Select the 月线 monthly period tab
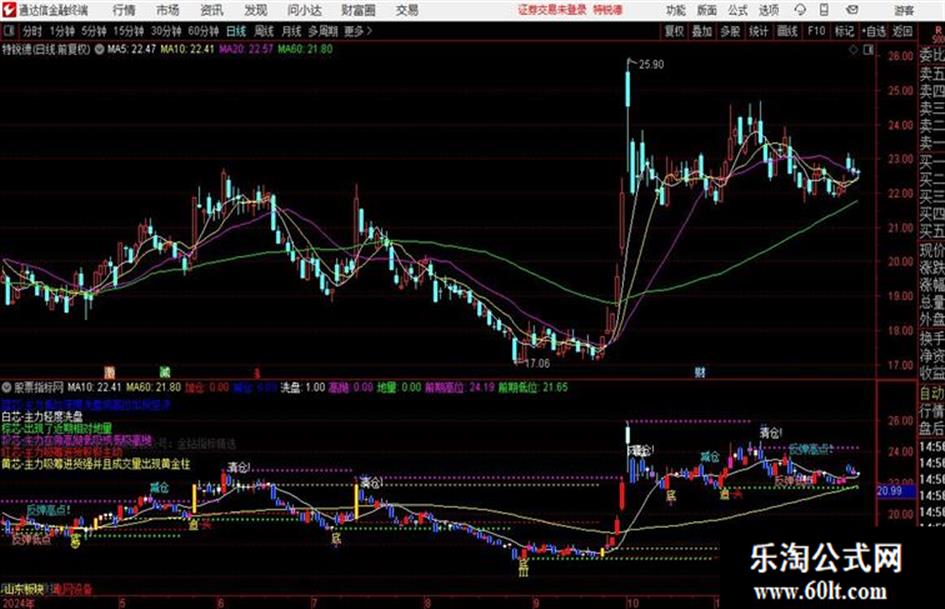The image size is (945, 609). click(x=292, y=31)
